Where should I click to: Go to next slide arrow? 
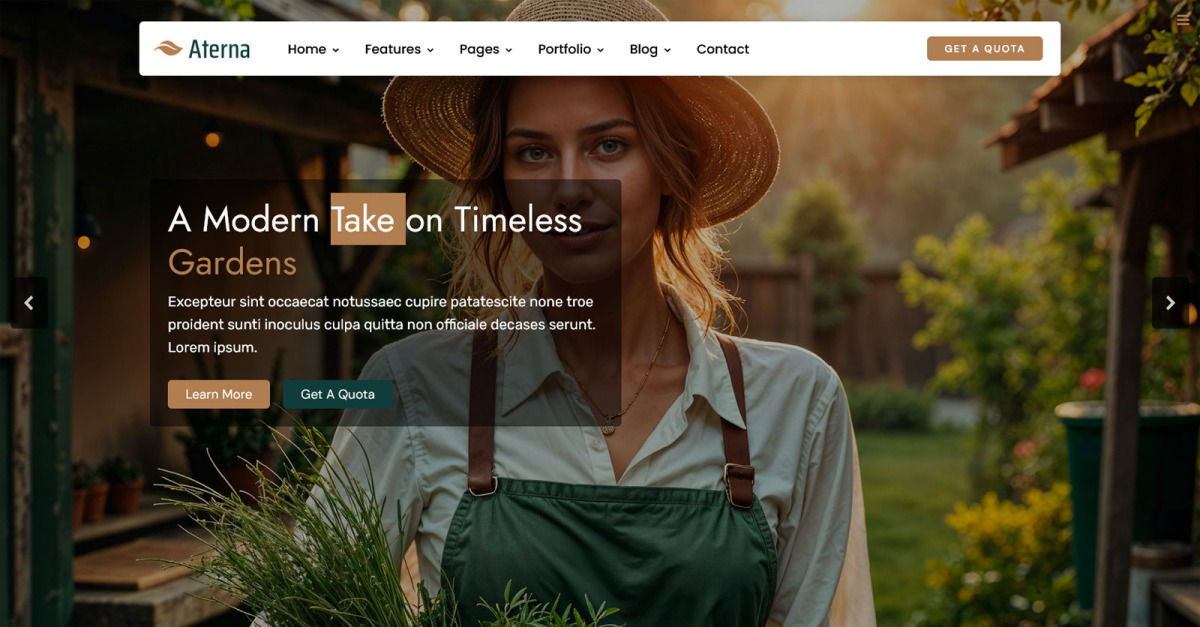click(x=1170, y=303)
